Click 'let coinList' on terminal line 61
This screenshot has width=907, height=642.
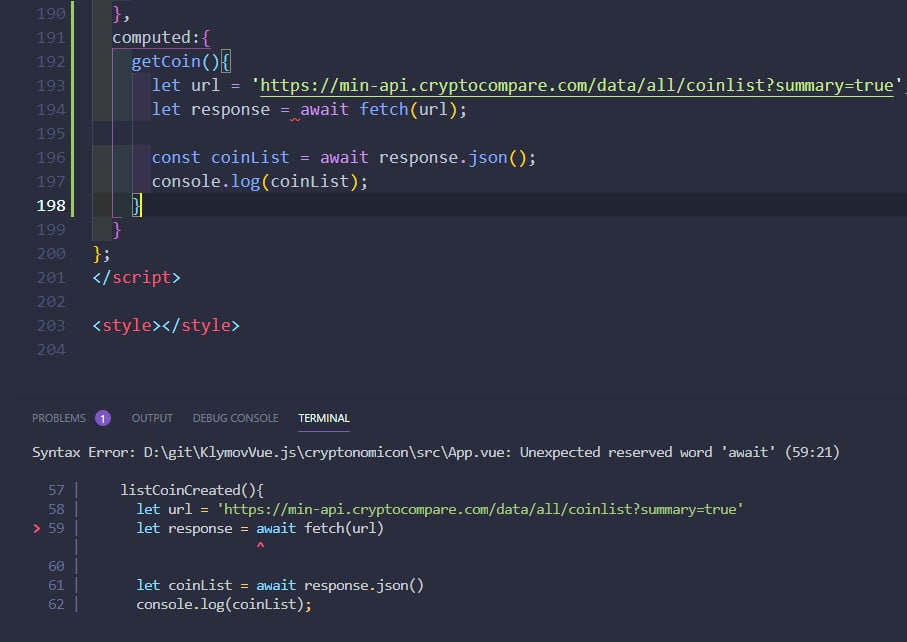(184, 585)
